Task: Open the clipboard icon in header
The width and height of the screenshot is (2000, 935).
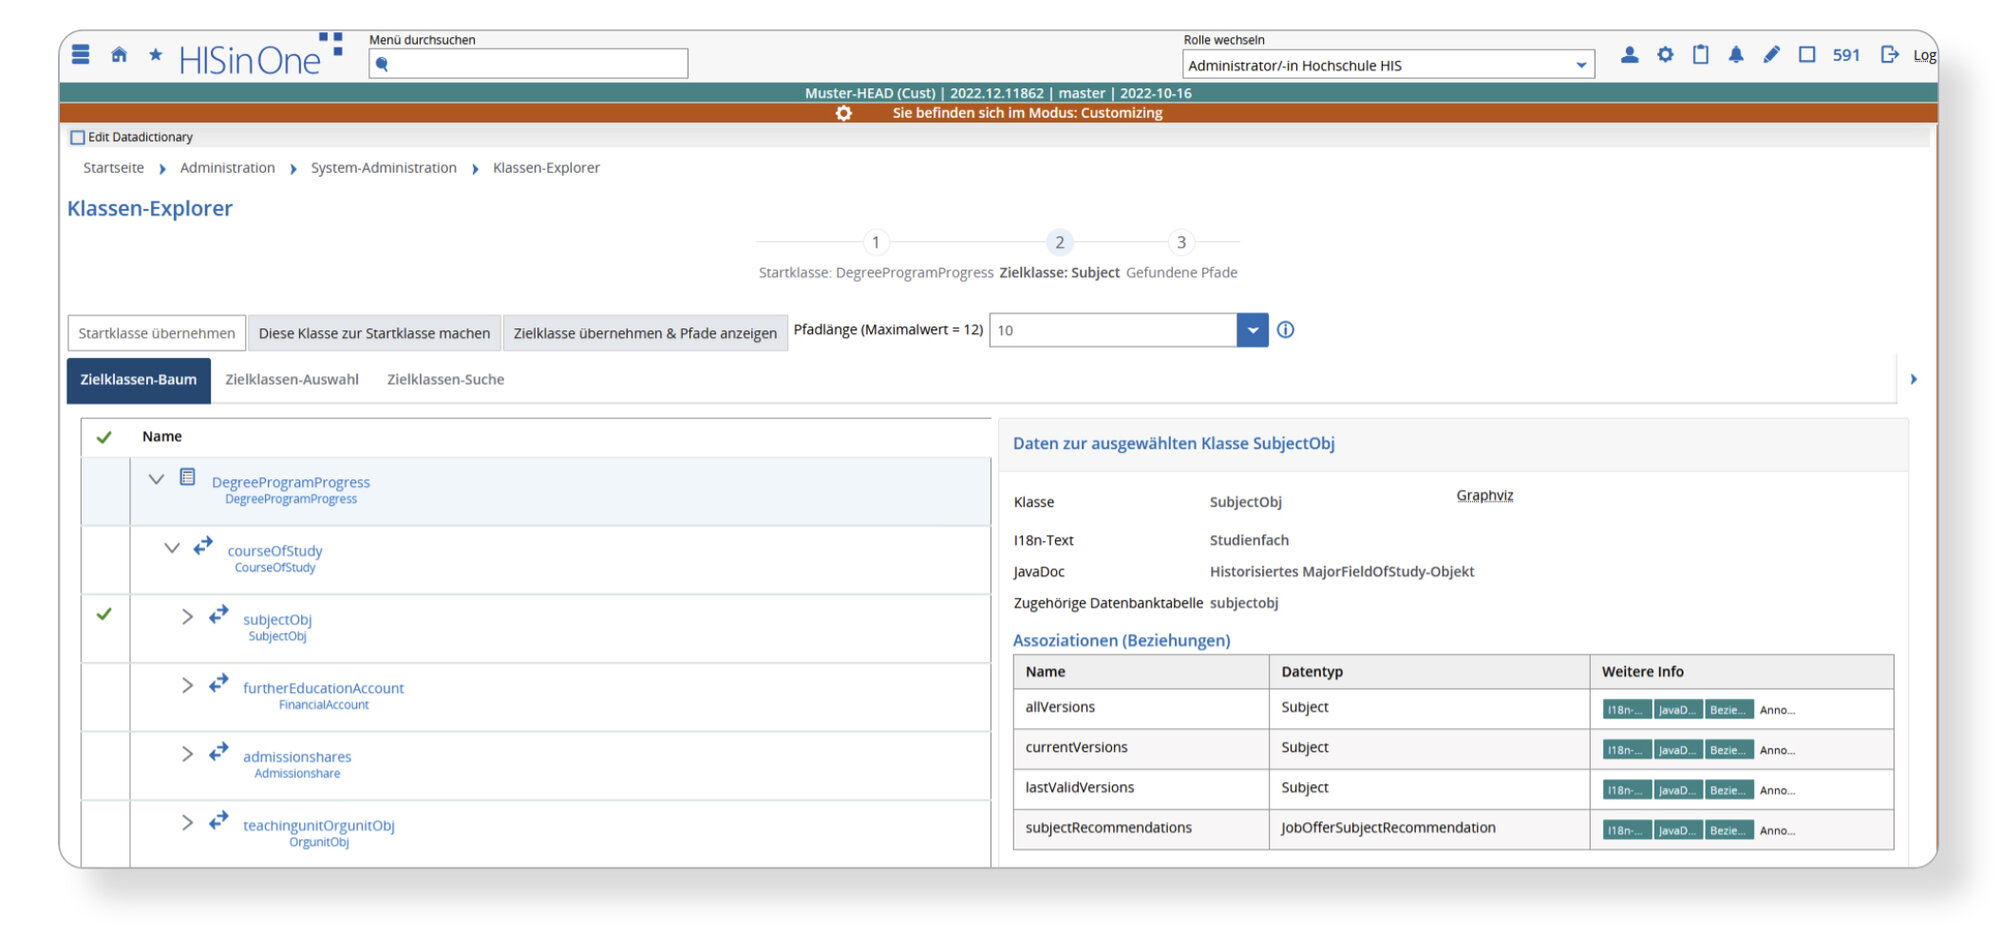Action: [1700, 55]
